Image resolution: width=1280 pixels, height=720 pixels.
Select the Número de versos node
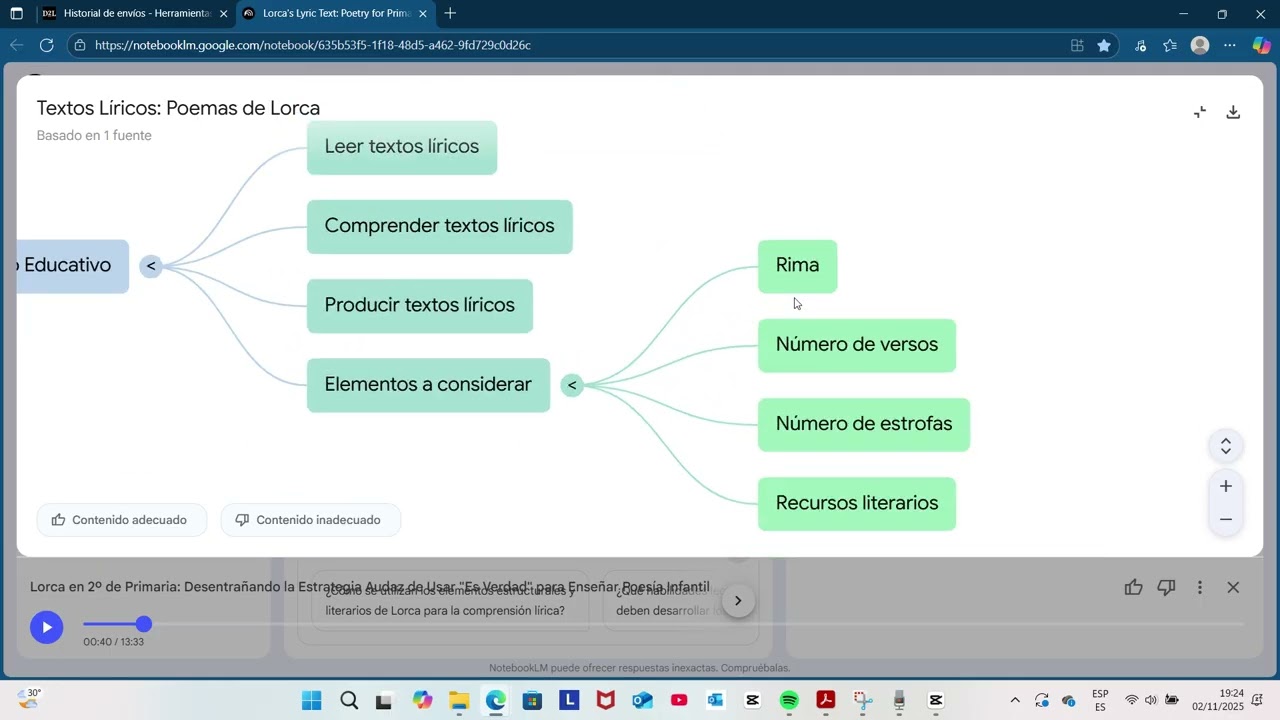click(x=857, y=345)
